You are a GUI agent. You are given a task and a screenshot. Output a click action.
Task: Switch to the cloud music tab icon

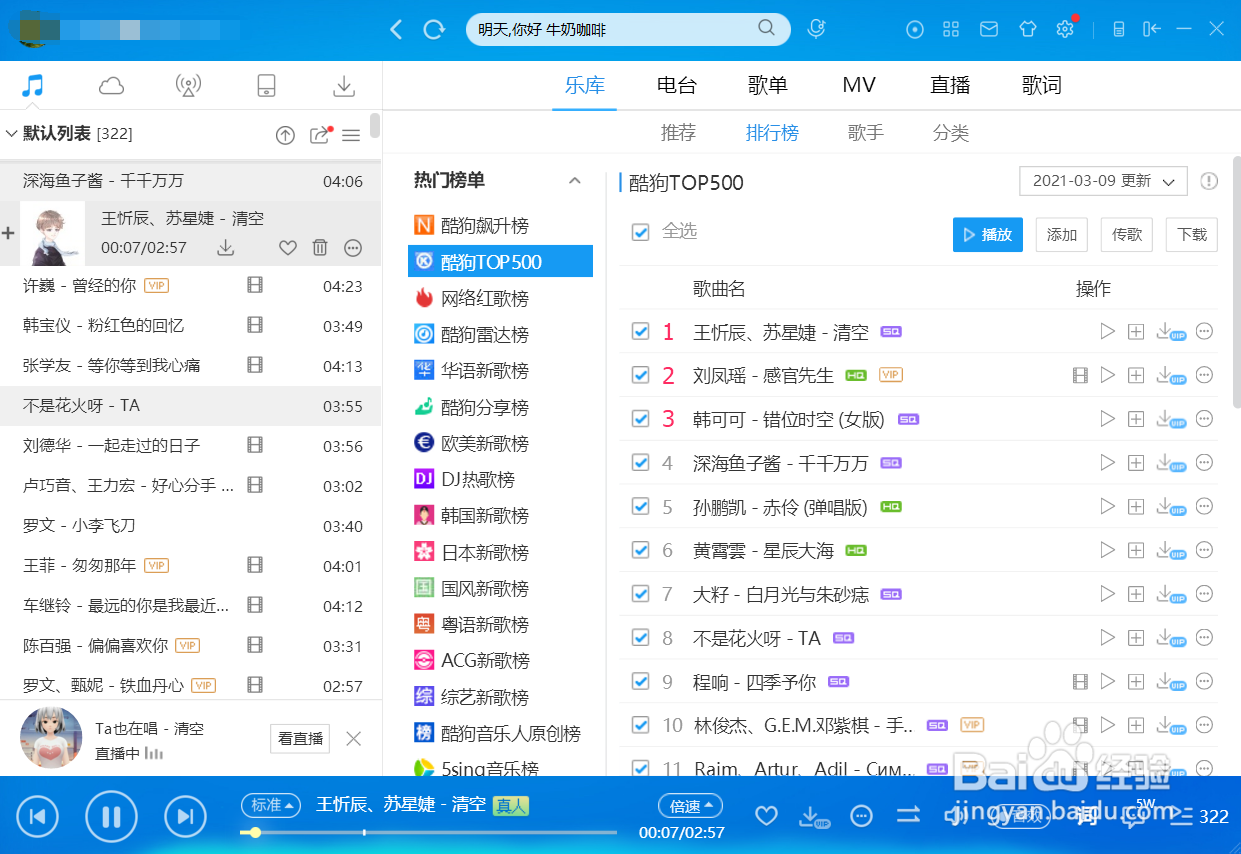tap(111, 86)
